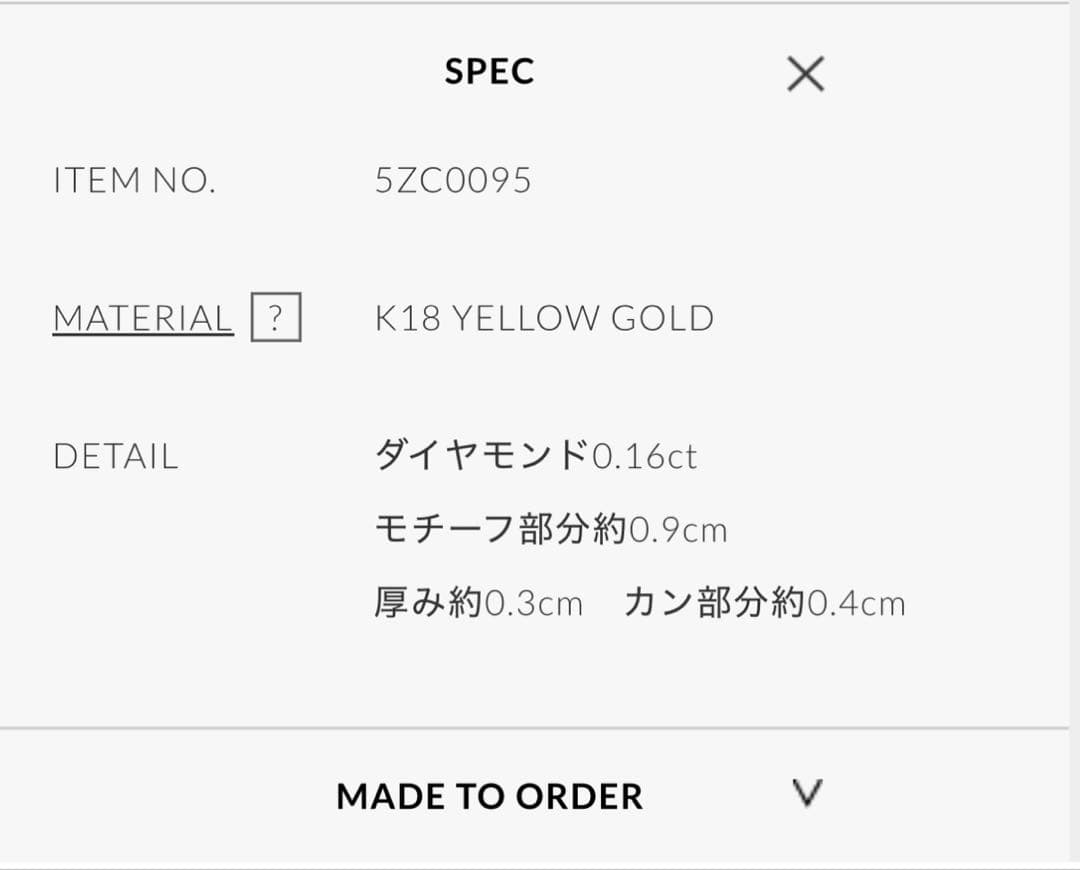Click the DETAIL label on the left
Screen dimensions: 1080x870
(115, 456)
